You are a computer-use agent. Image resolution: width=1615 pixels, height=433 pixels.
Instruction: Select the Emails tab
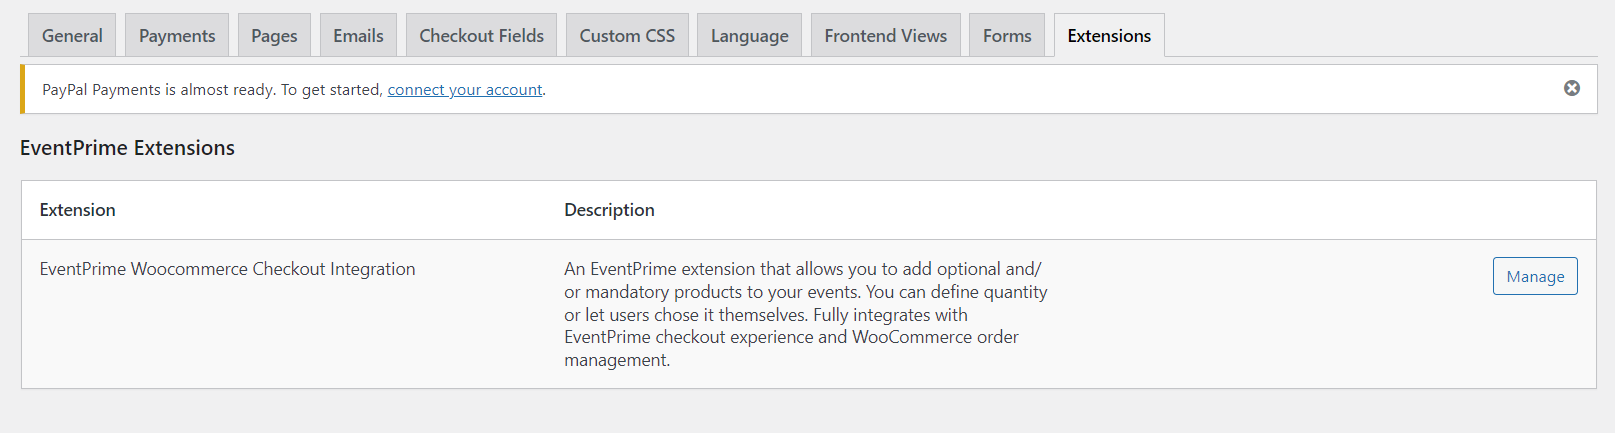click(x=358, y=36)
